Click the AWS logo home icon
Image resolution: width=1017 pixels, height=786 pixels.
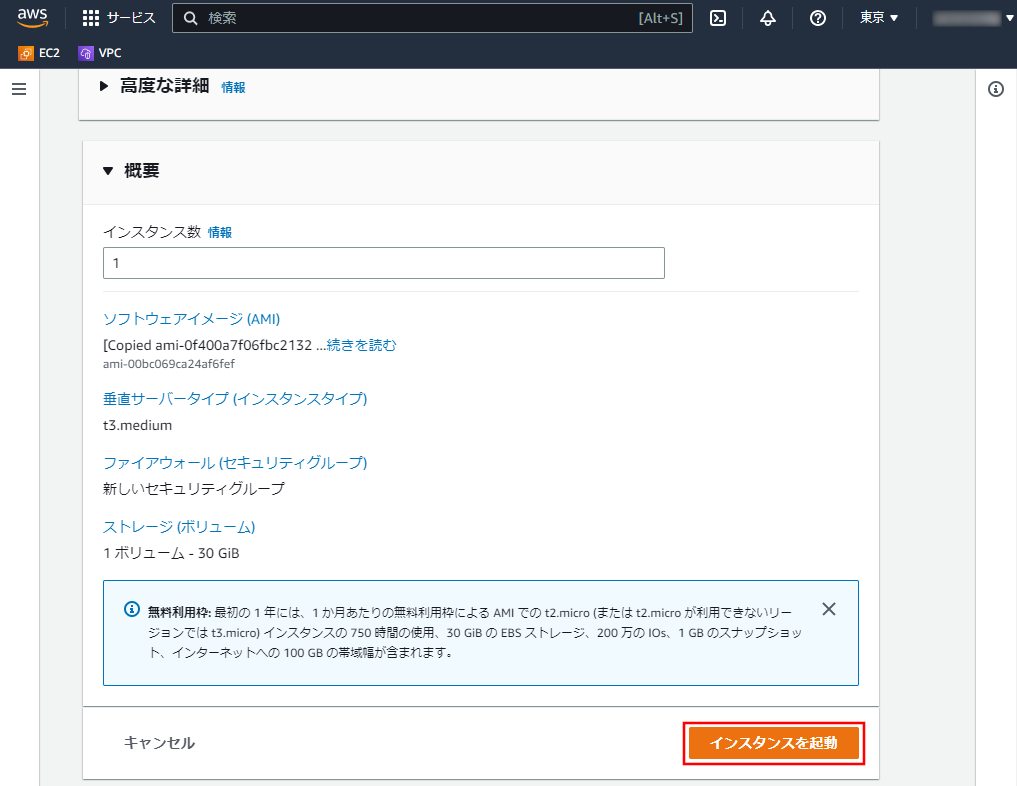click(x=33, y=18)
